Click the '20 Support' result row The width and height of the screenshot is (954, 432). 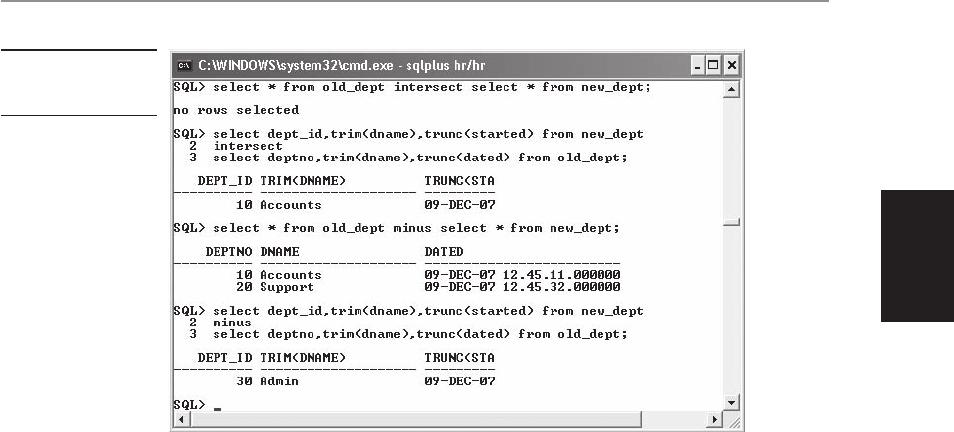397,287
